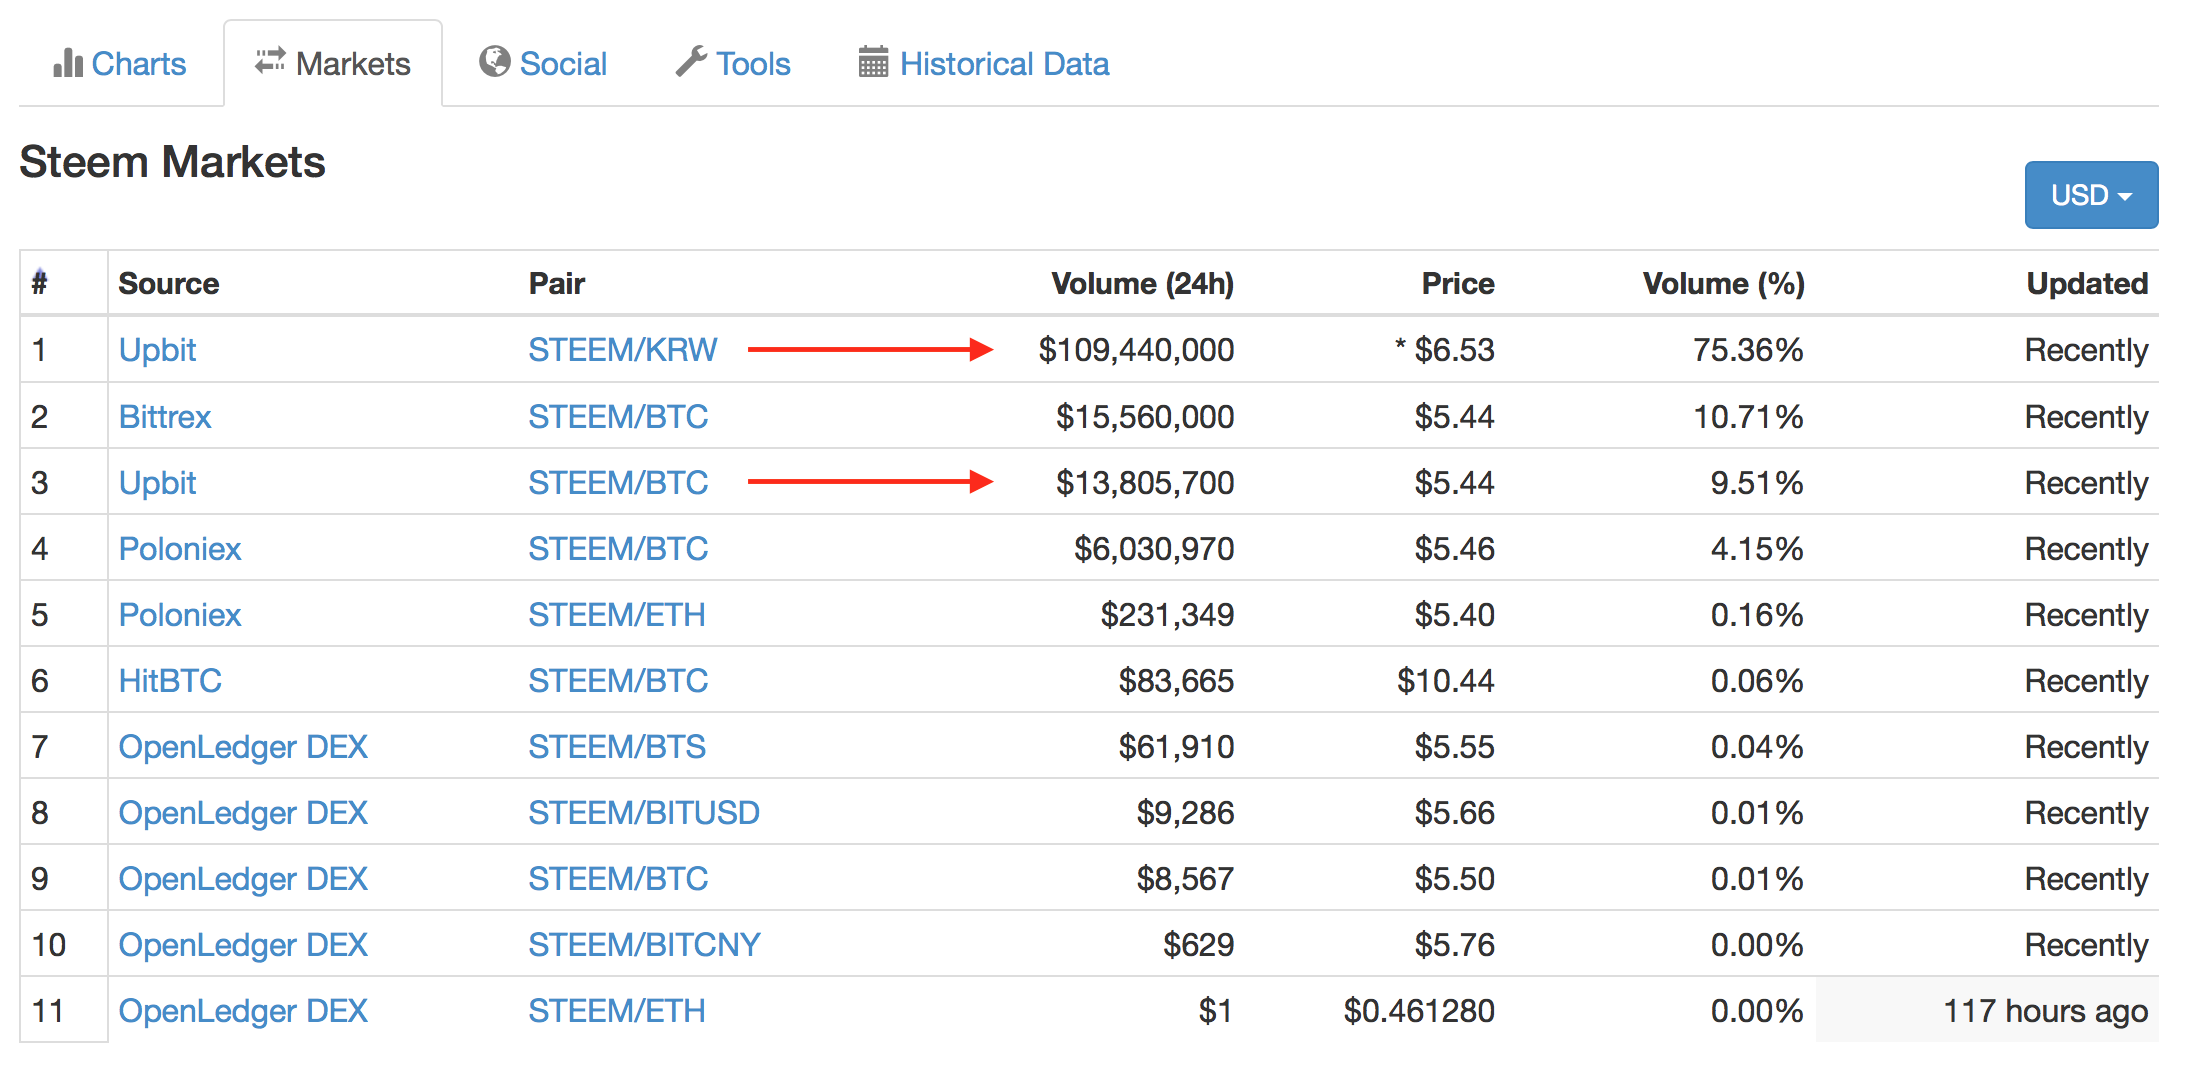The height and width of the screenshot is (1079, 2207).
Task: Select the Markets tab
Action: pos(333,64)
